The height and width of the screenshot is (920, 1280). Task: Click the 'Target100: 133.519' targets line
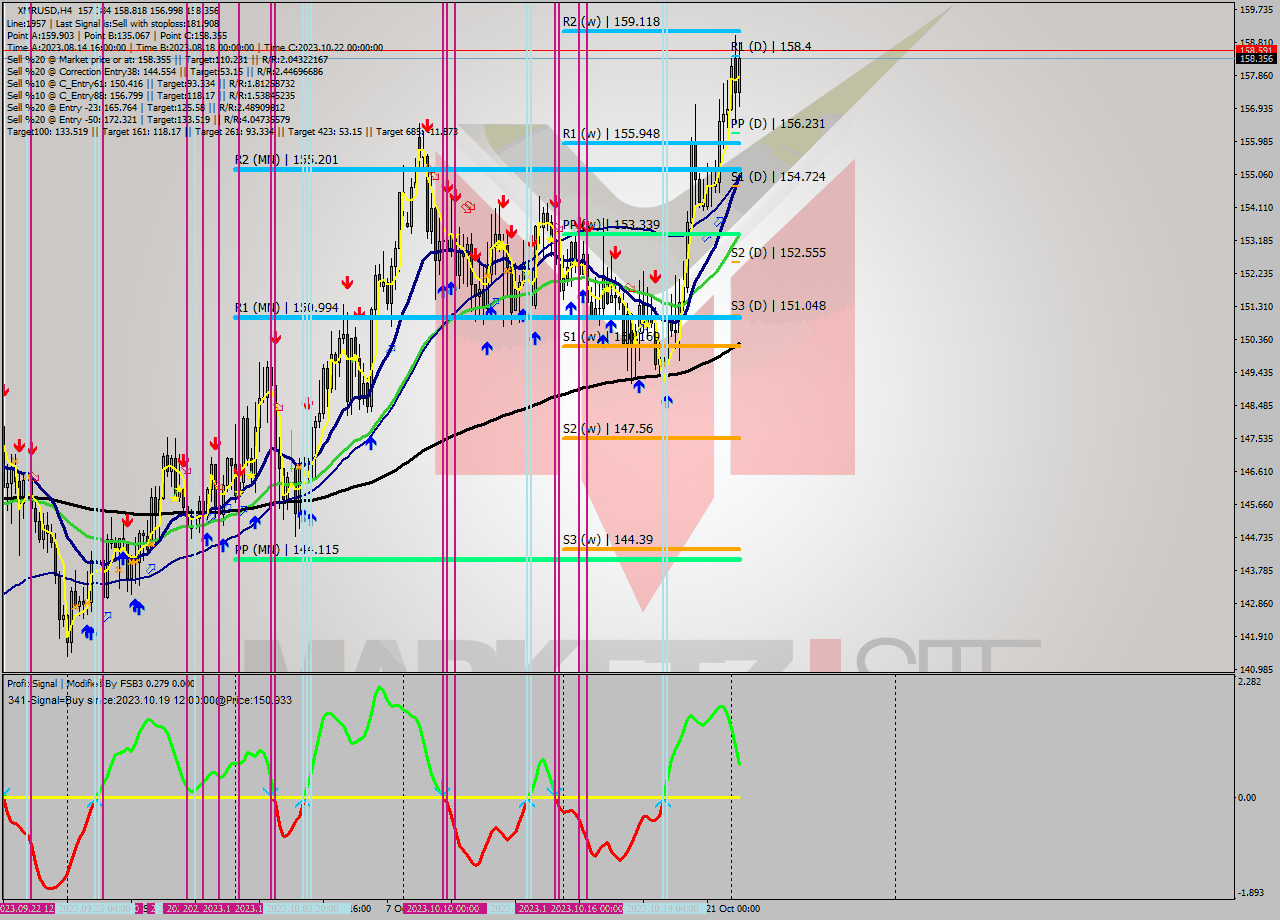[232, 131]
